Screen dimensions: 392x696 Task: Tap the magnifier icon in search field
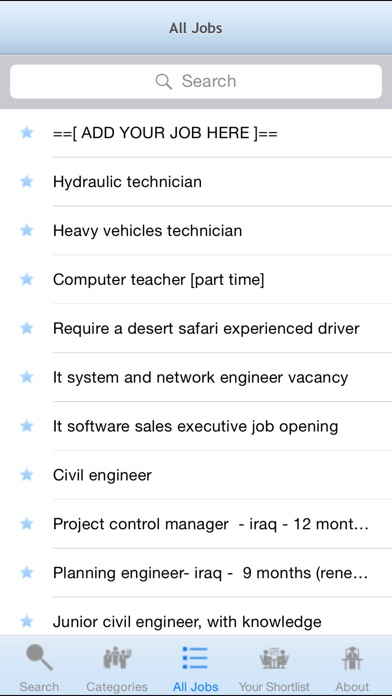[163, 81]
